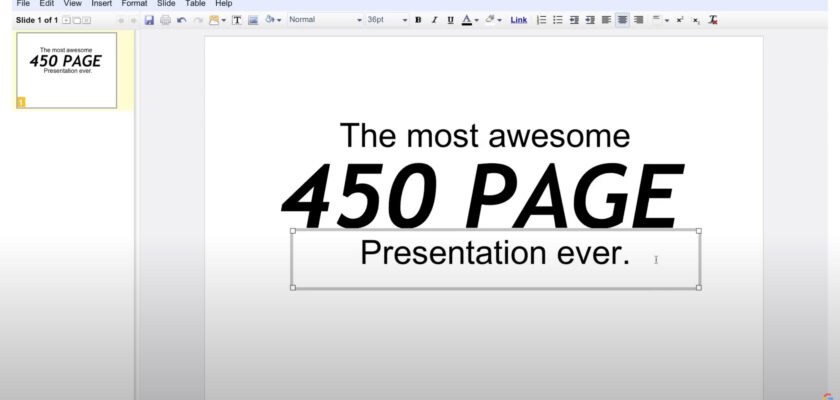Click the highlight color marker

489,20
